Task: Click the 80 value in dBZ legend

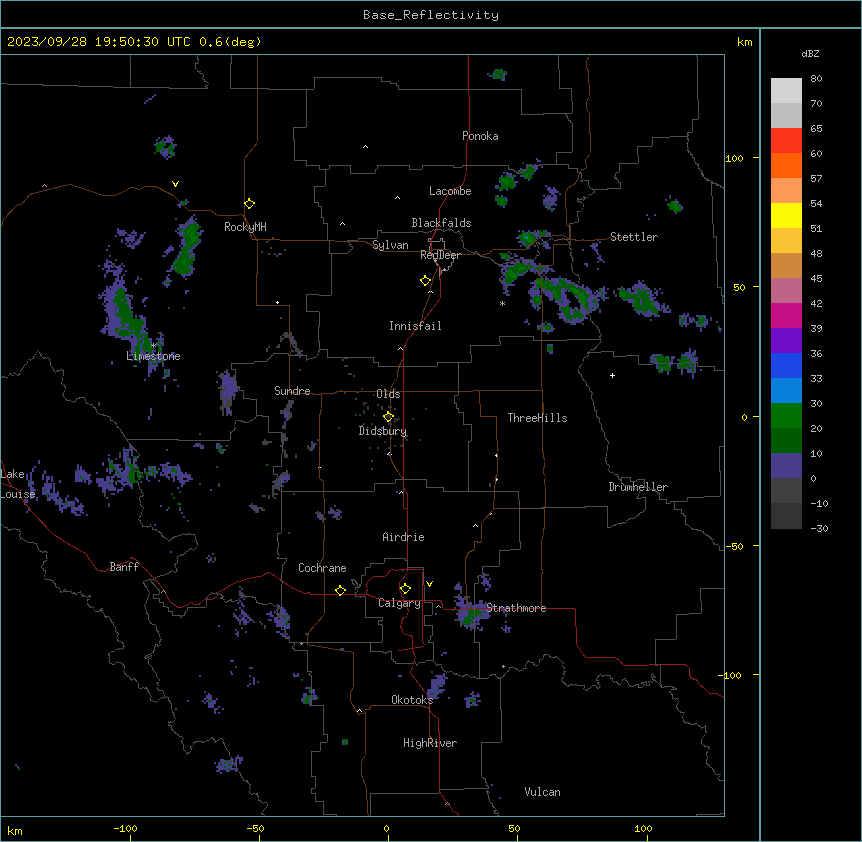Action: click(816, 79)
